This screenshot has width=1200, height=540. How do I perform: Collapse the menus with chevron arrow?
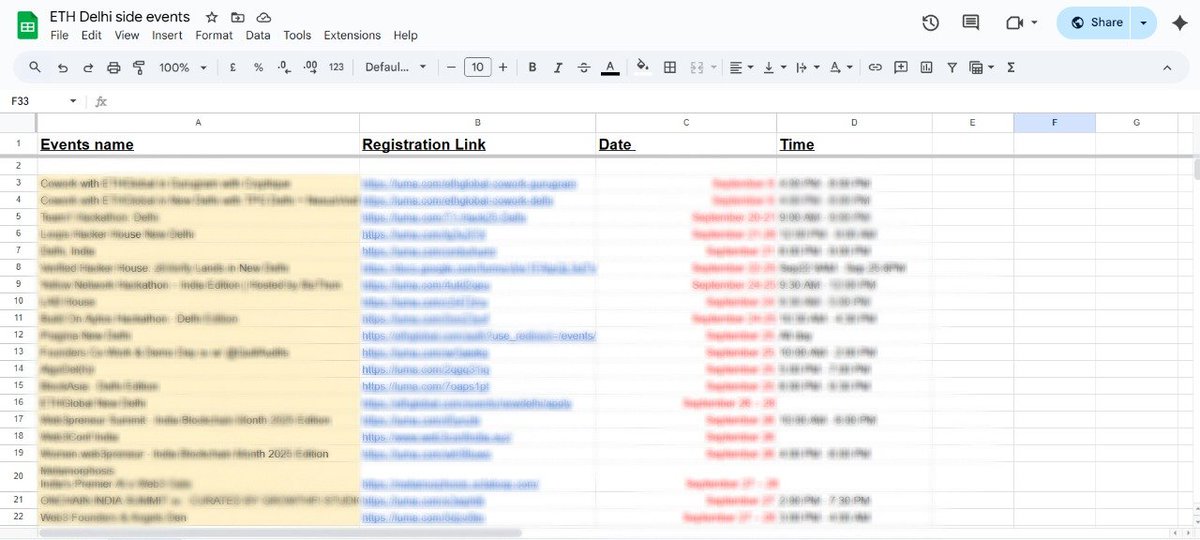click(1167, 67)
